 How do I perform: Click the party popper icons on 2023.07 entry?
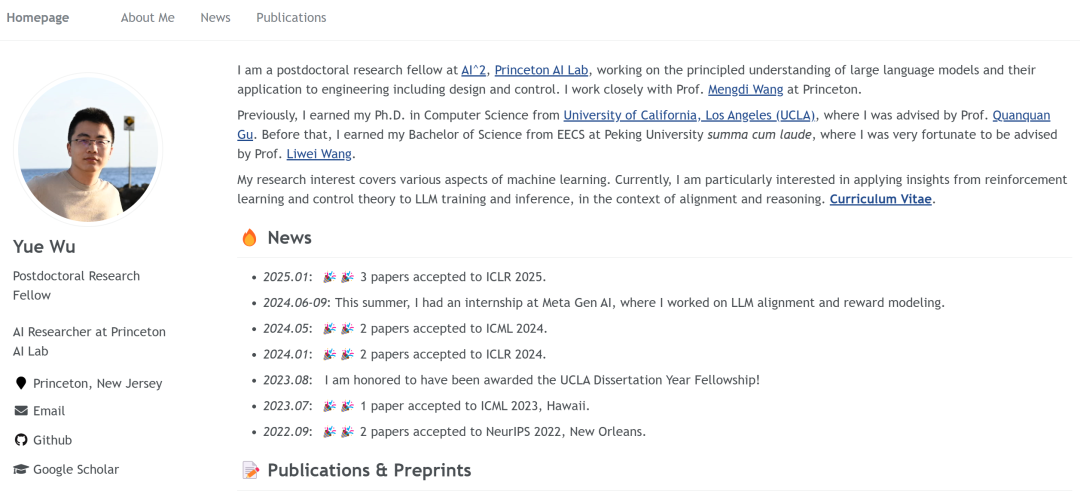click(x=338, y=406)
